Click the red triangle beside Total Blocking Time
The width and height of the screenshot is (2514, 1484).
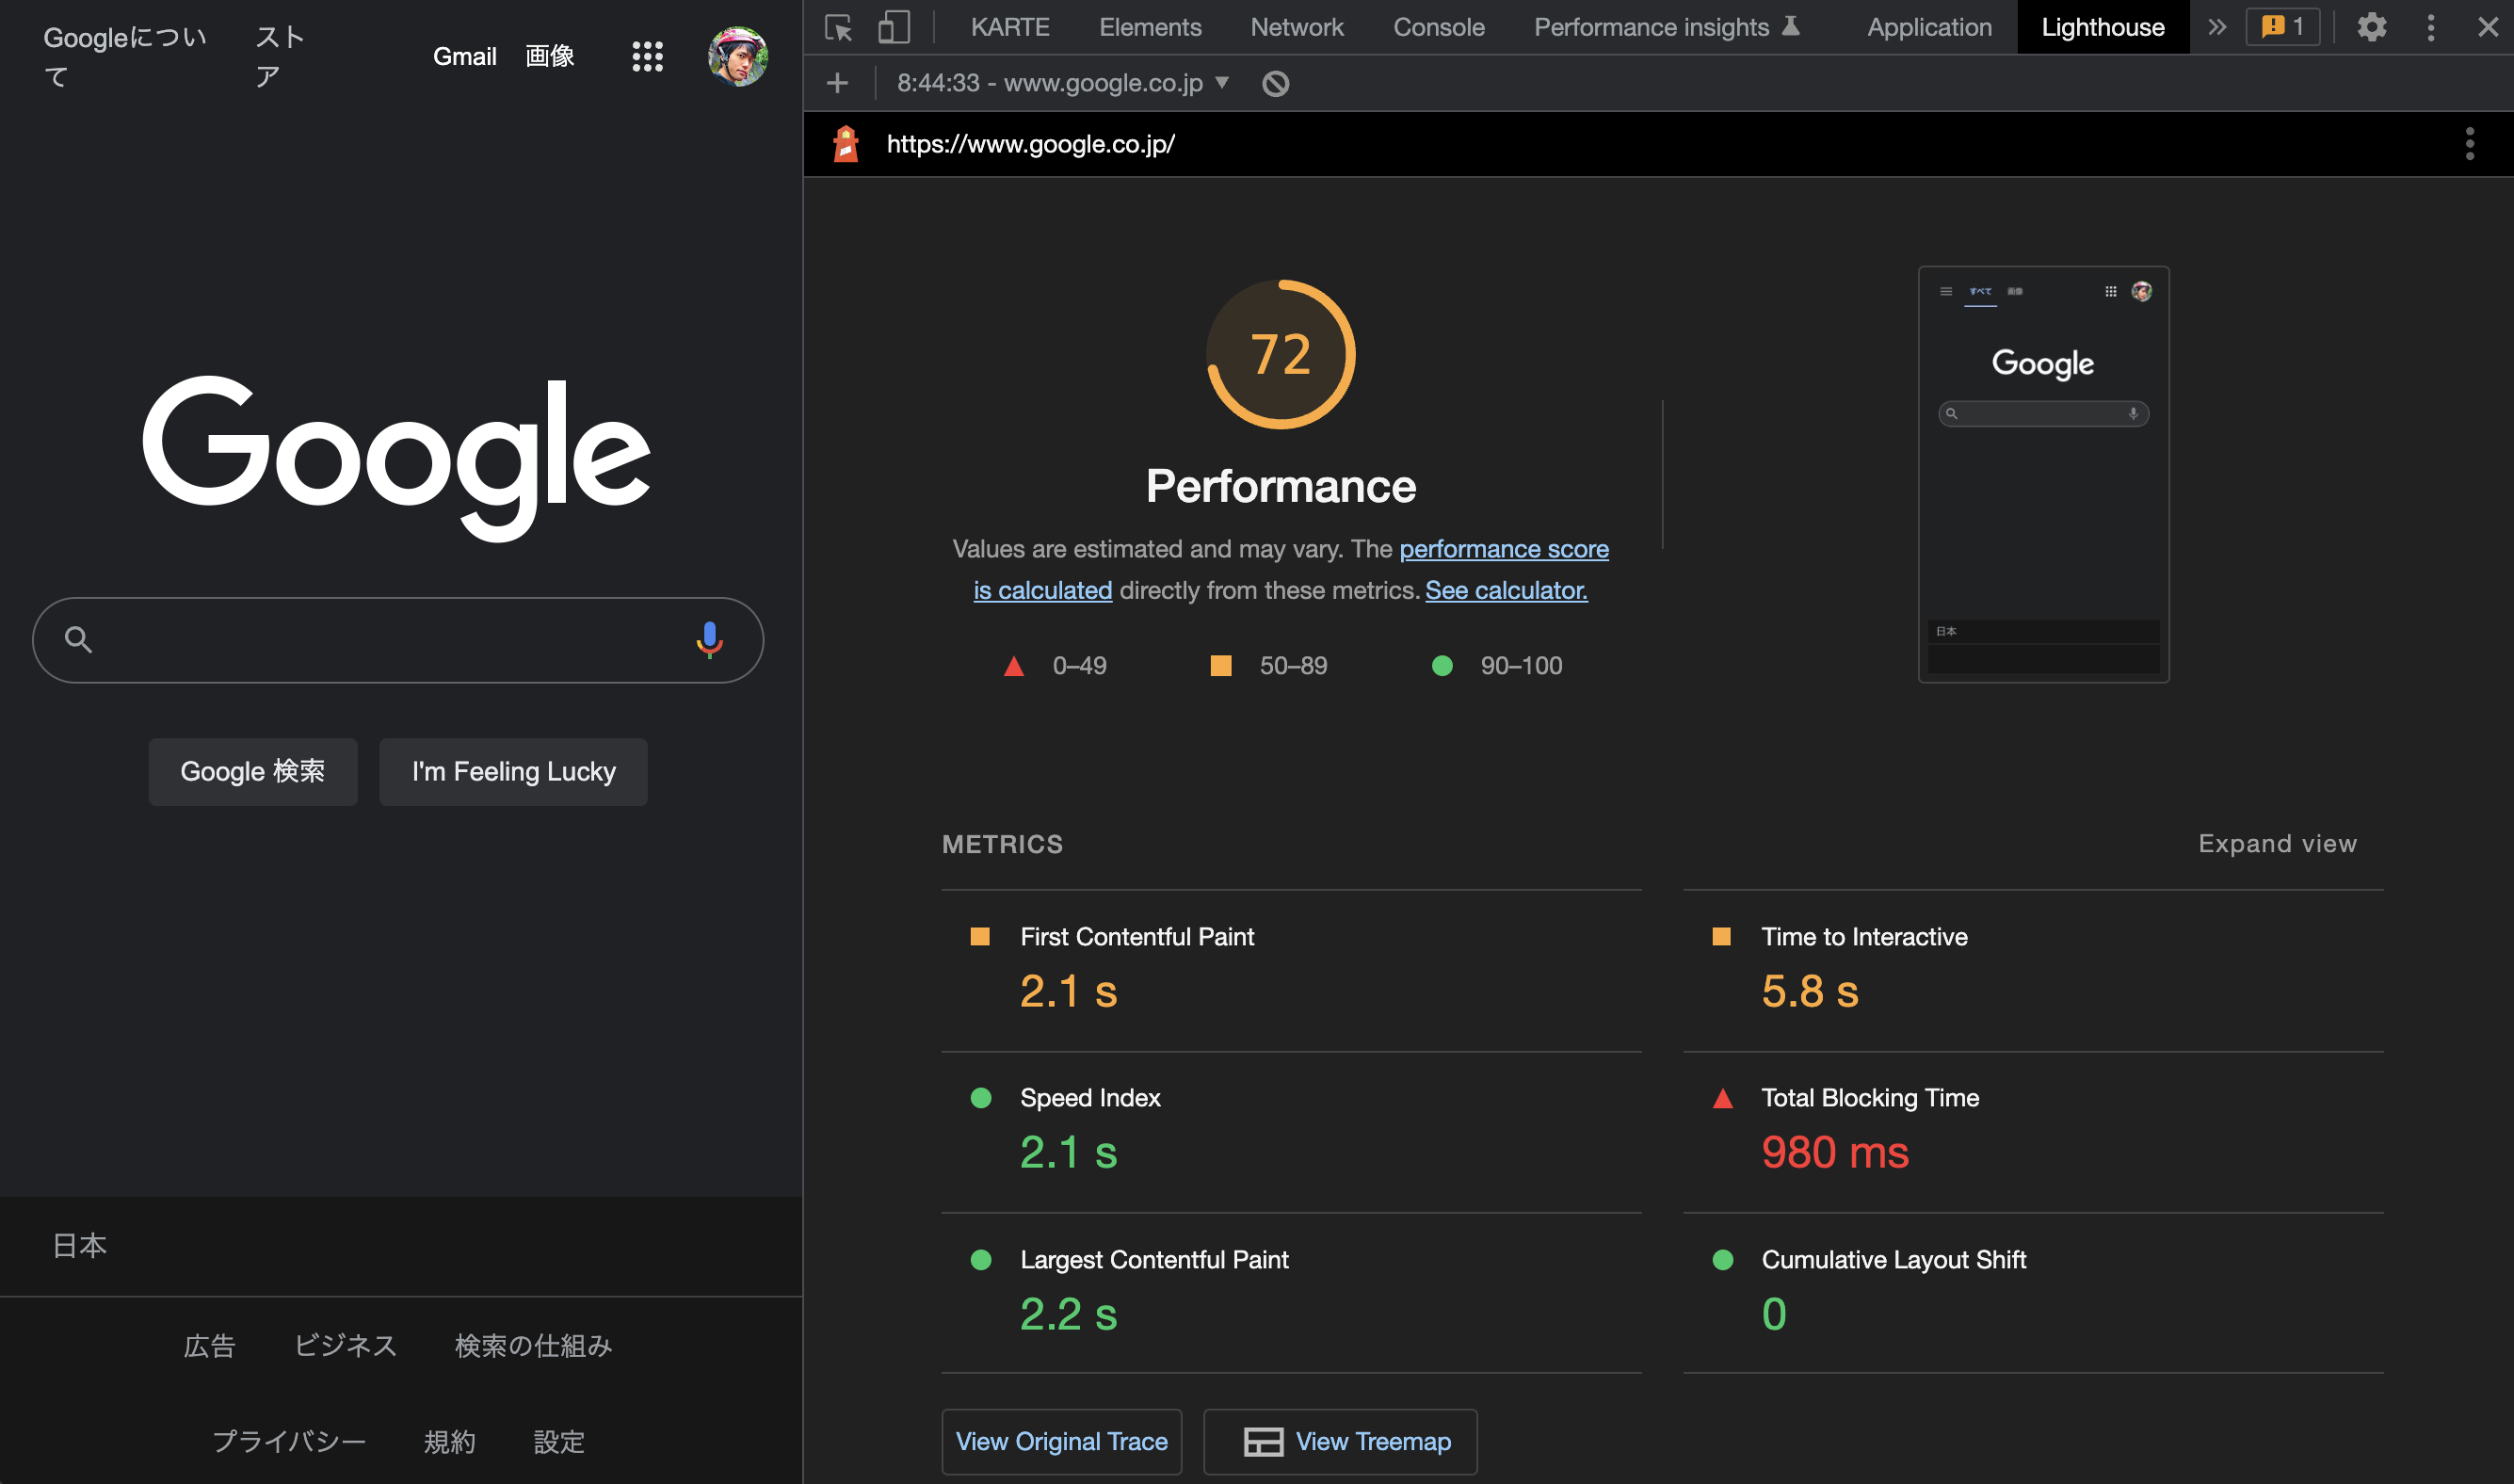pos(1722,1098)
